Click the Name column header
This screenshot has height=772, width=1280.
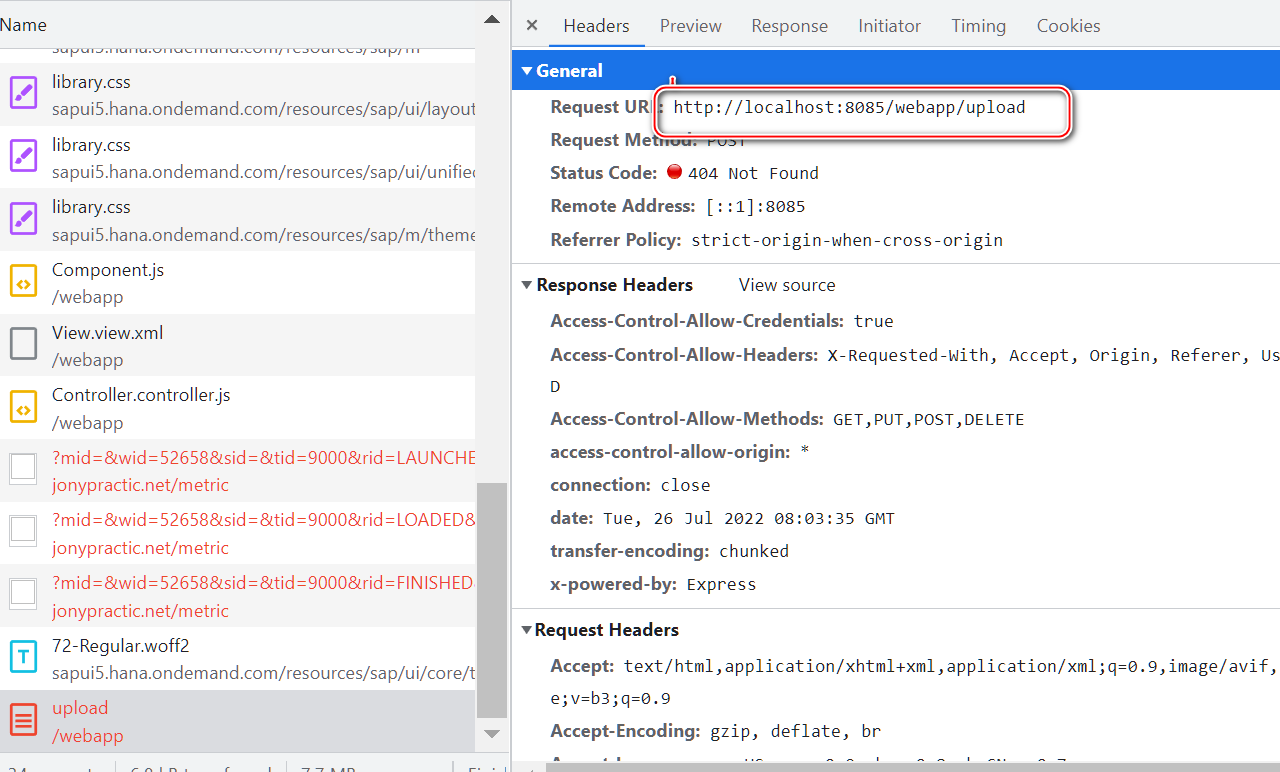coord(24,25)
